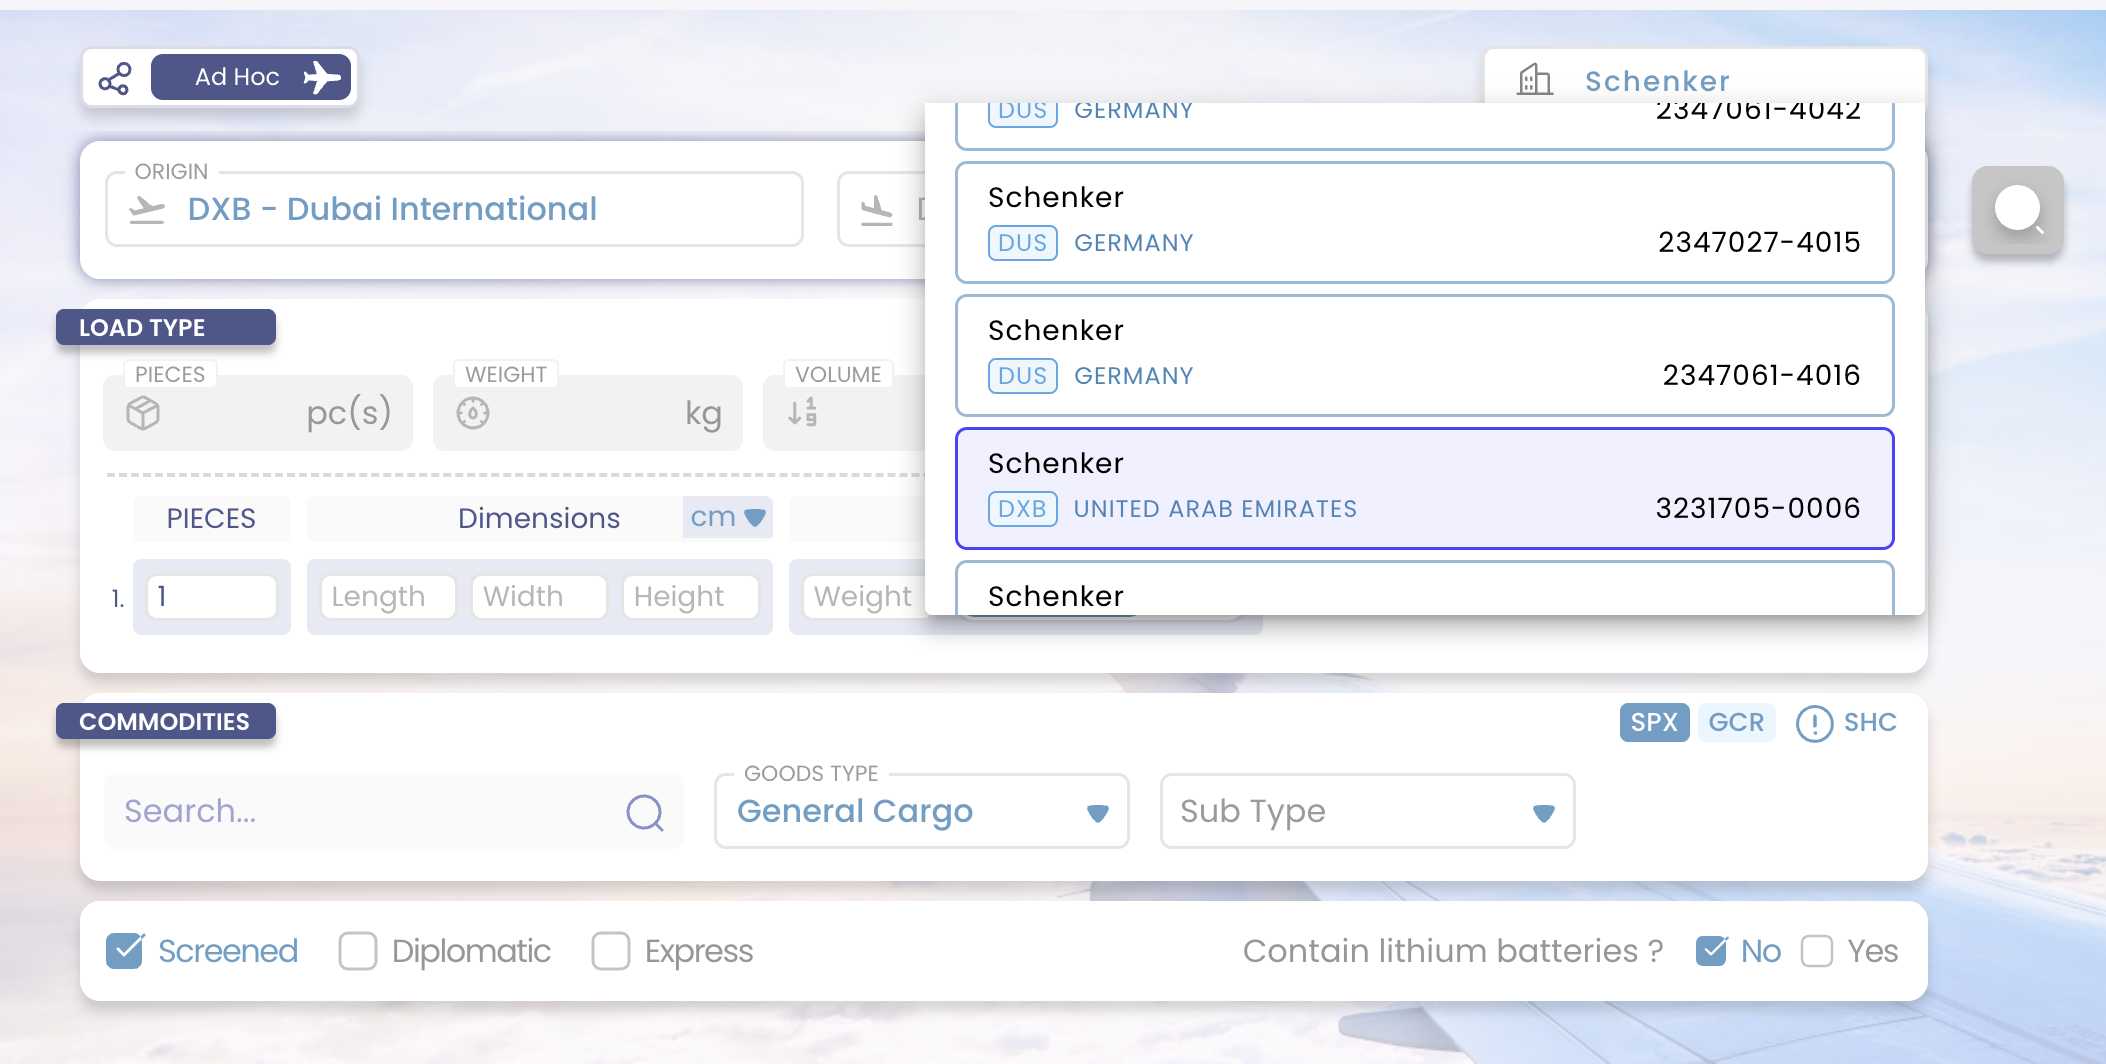The height and width of the screenshot is (1064, 2106).
Task: Click the commodities search magnifier icon
Action: [645, 812]
